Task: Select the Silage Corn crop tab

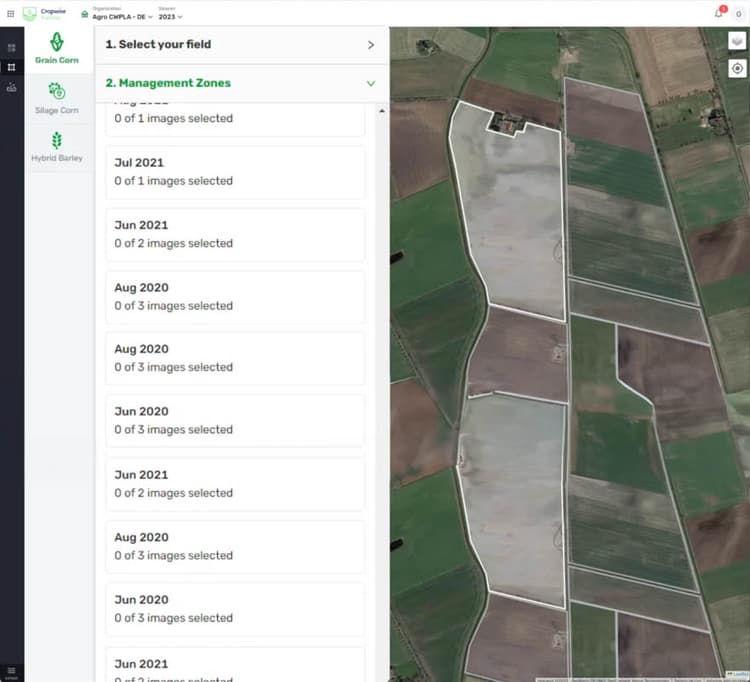Action: pos(57,99)
